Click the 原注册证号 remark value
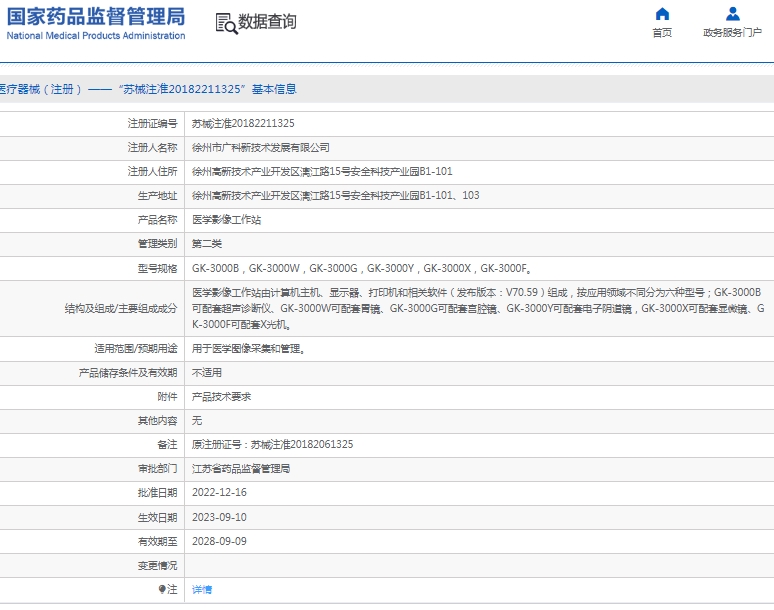Viewport: 774px width, 610px height. (x=272, y=445)
